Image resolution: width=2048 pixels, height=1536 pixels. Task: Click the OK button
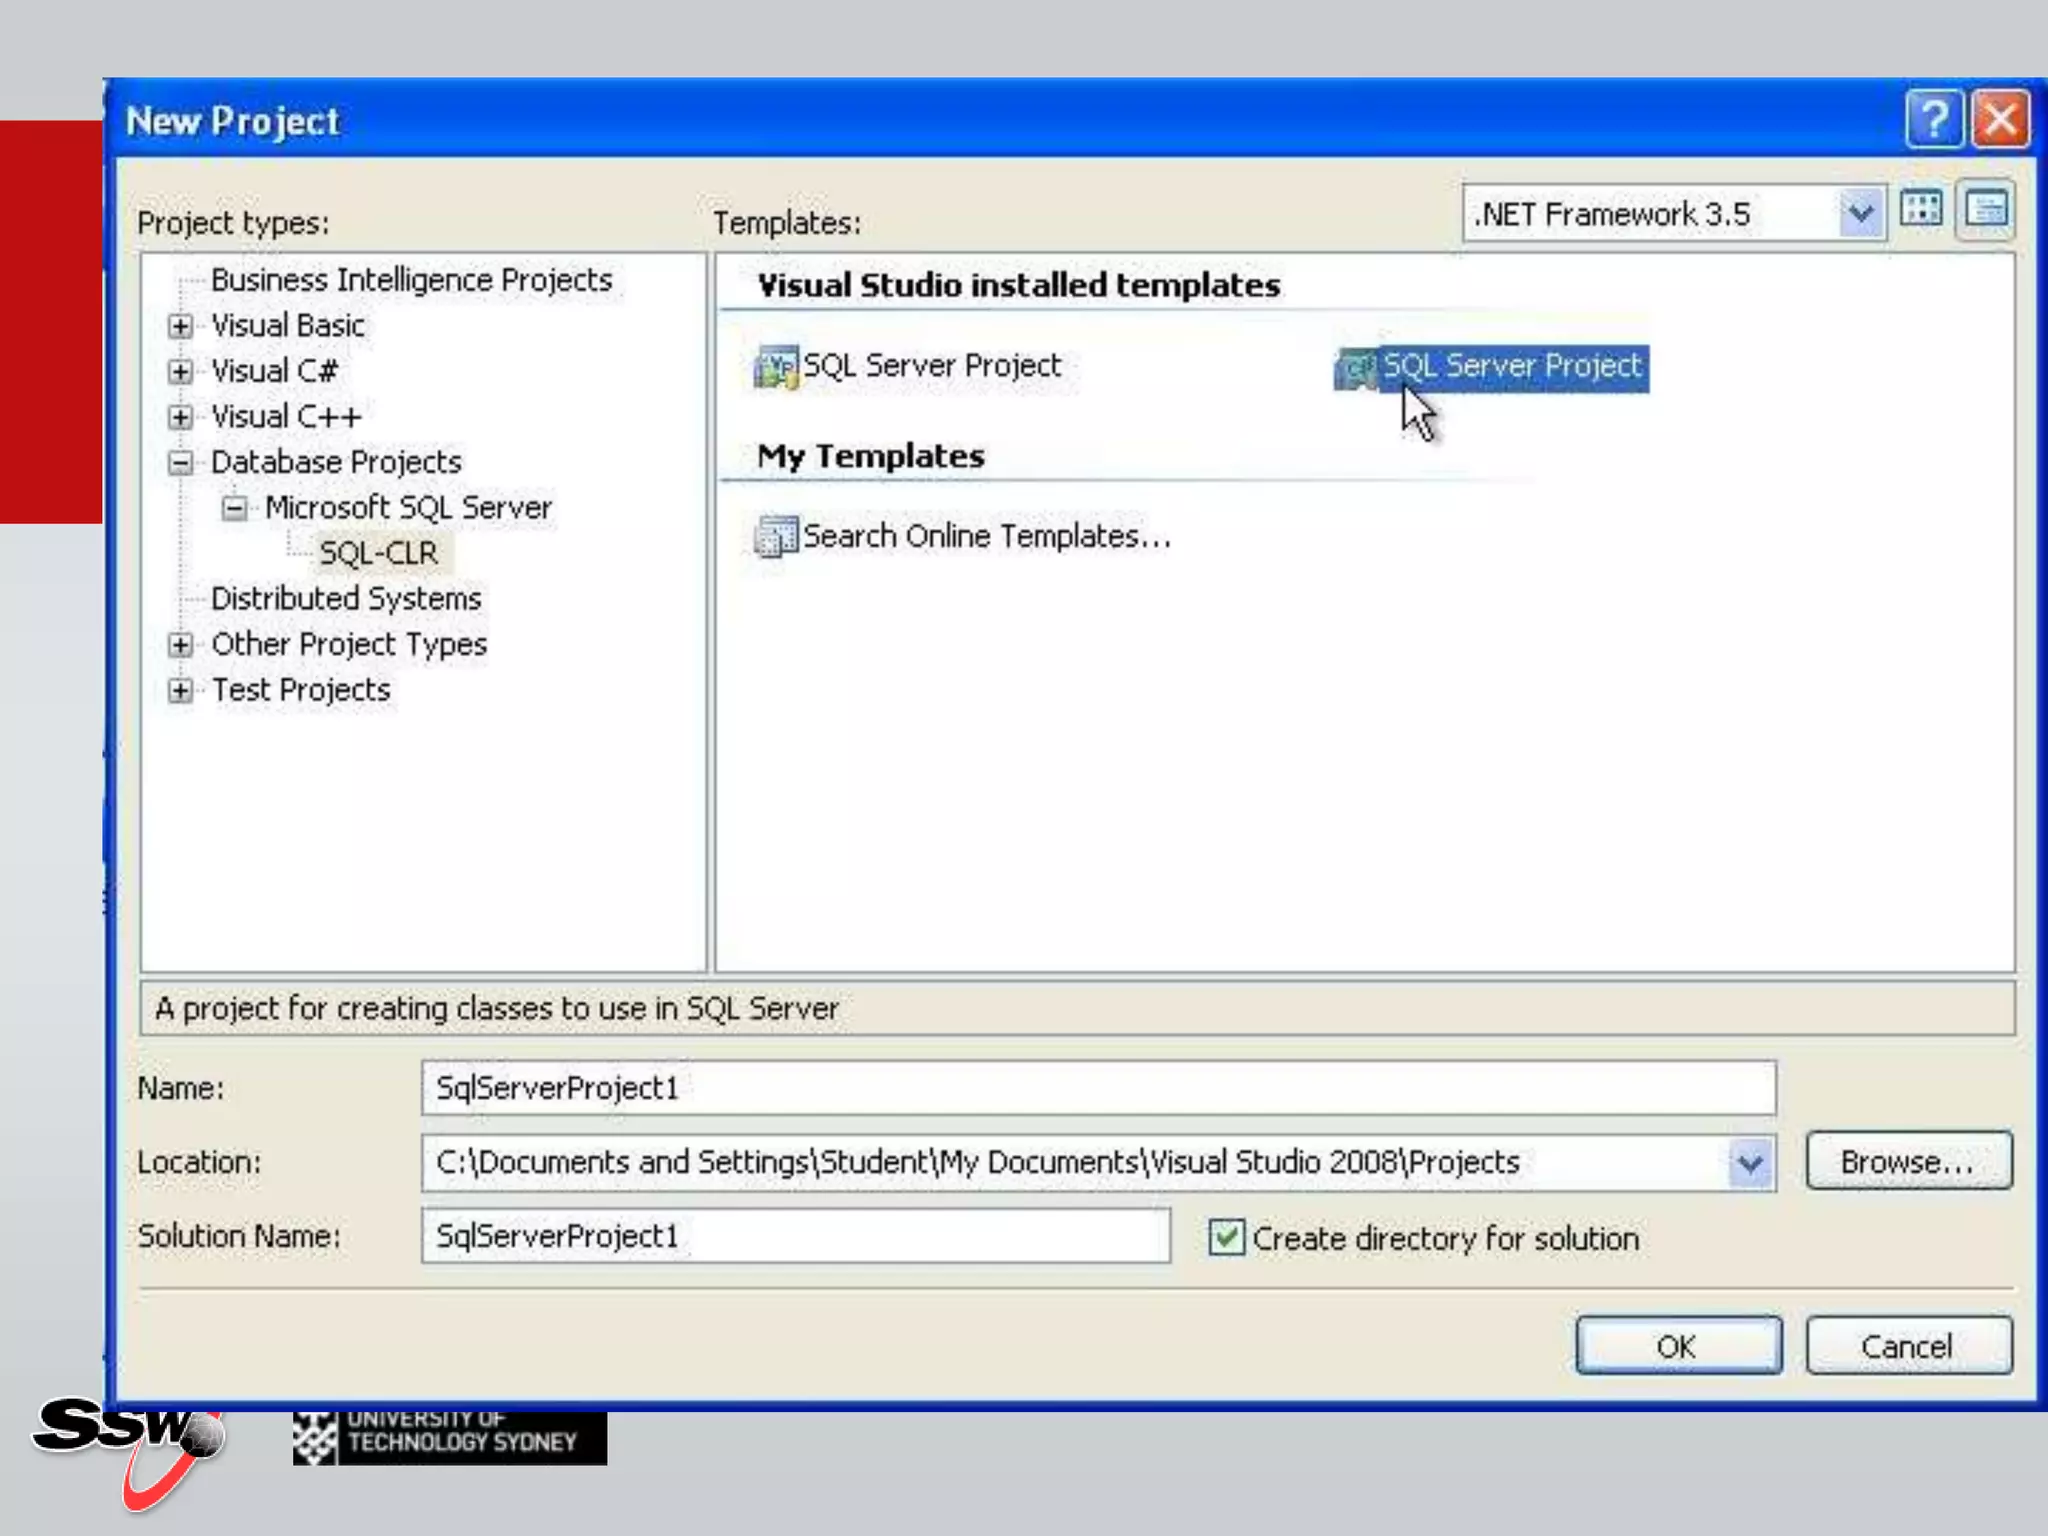point(1678,1346)
